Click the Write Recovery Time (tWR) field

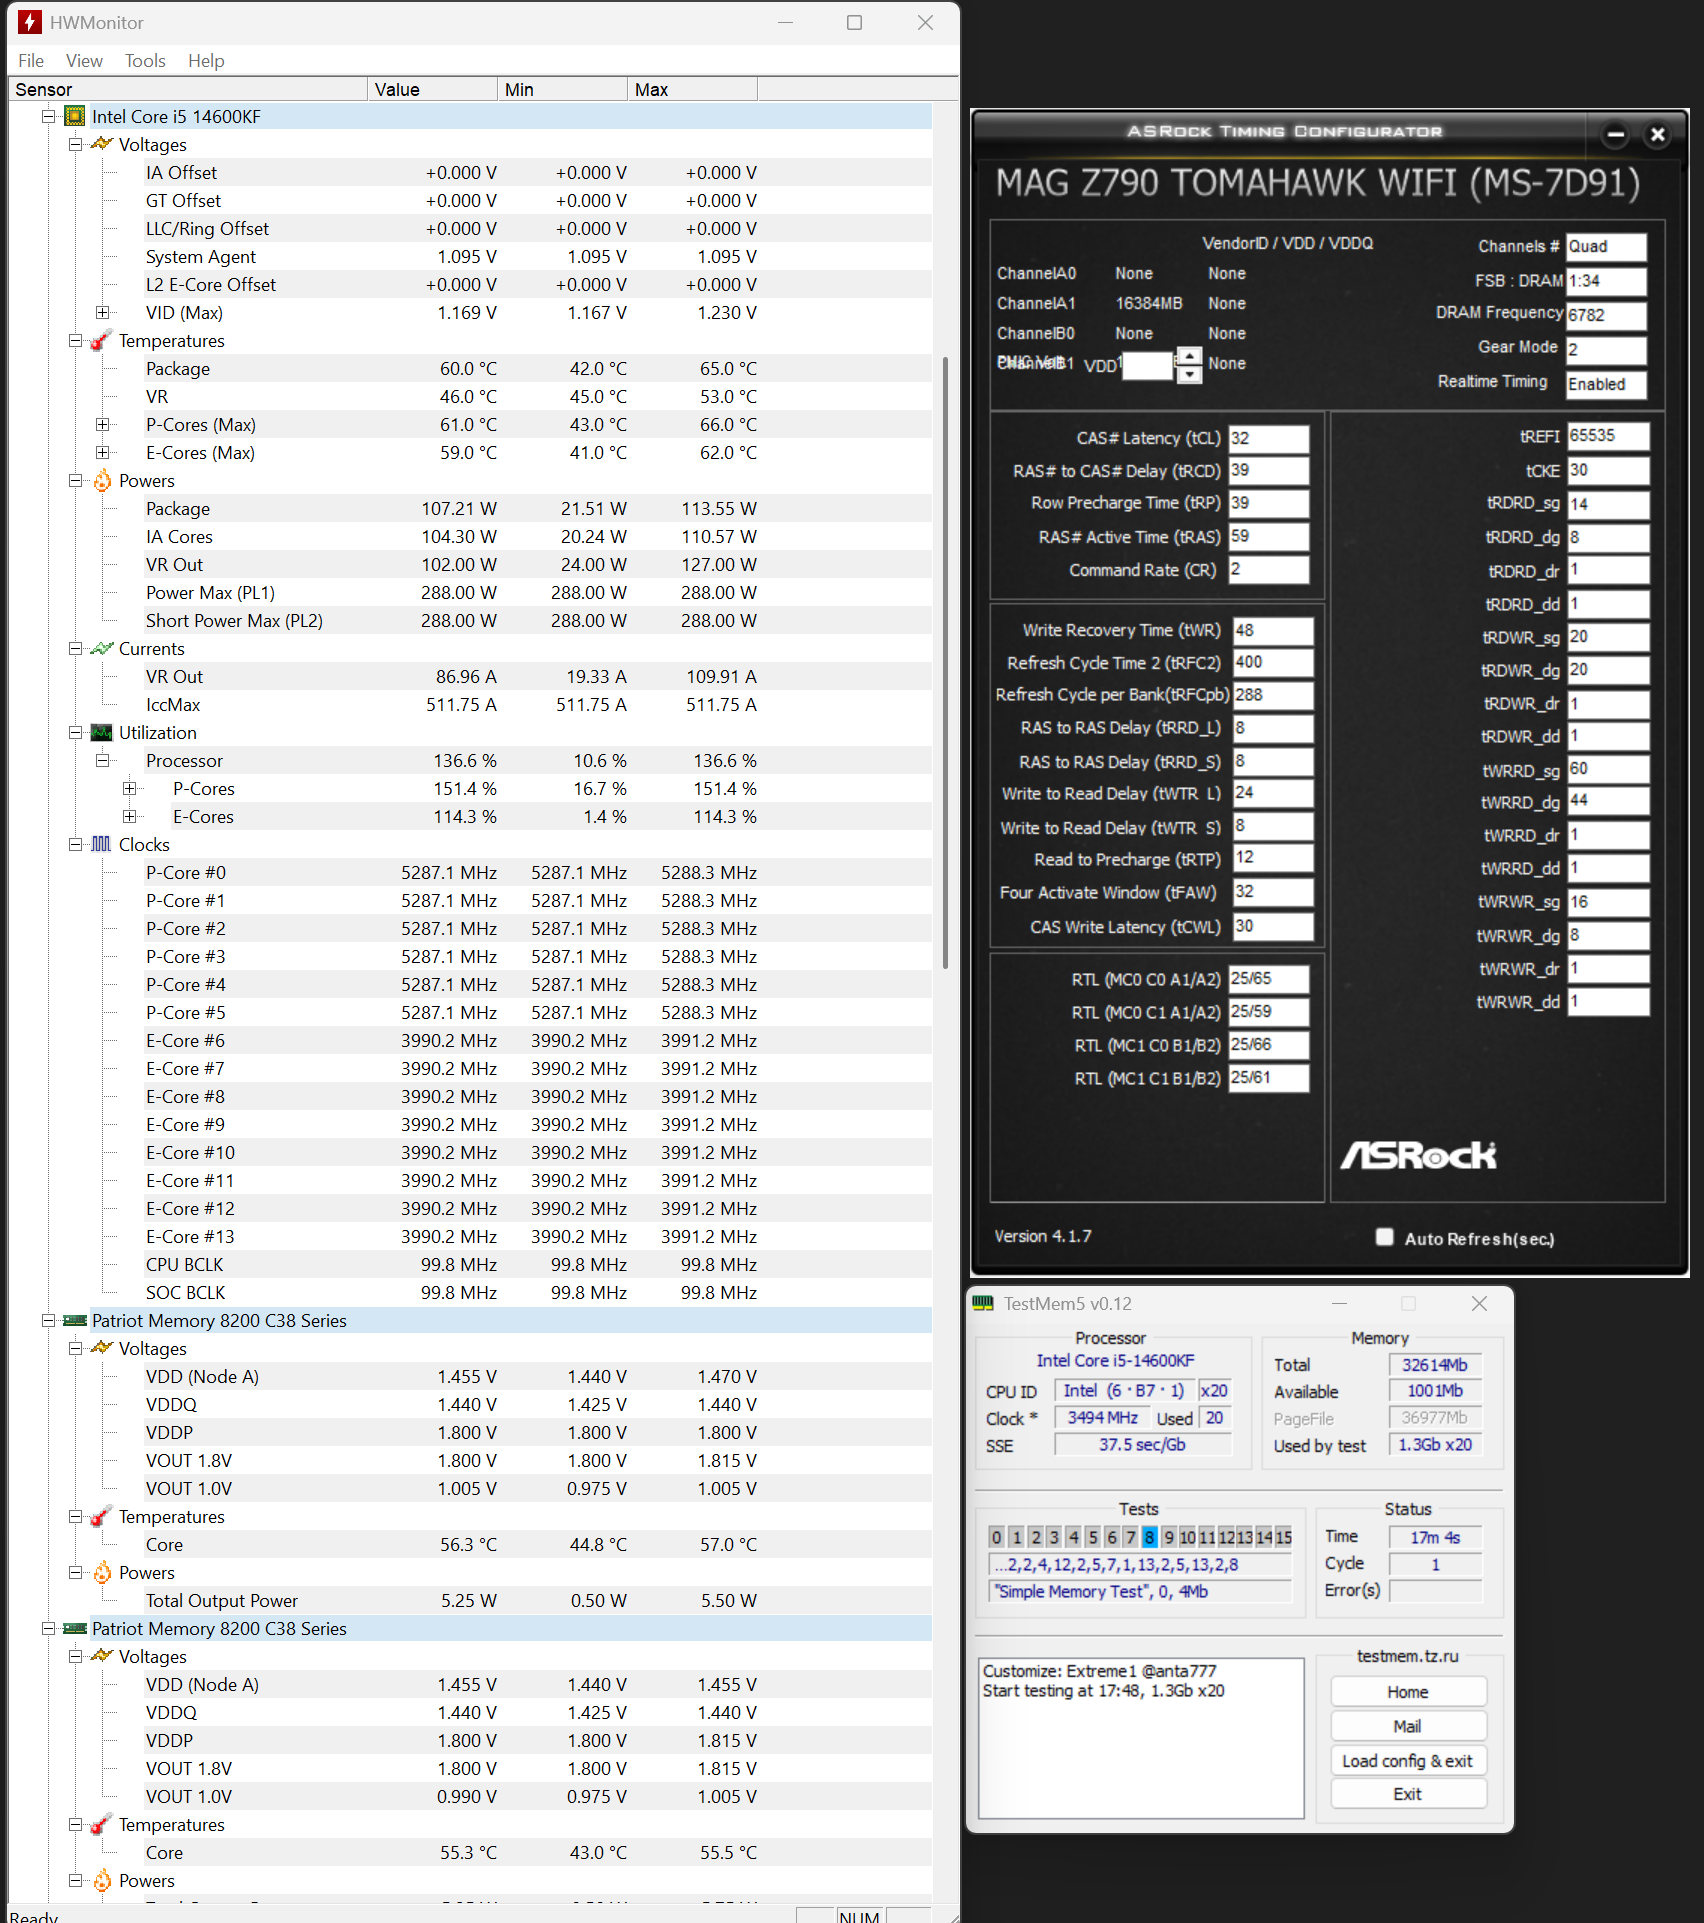1272,630
